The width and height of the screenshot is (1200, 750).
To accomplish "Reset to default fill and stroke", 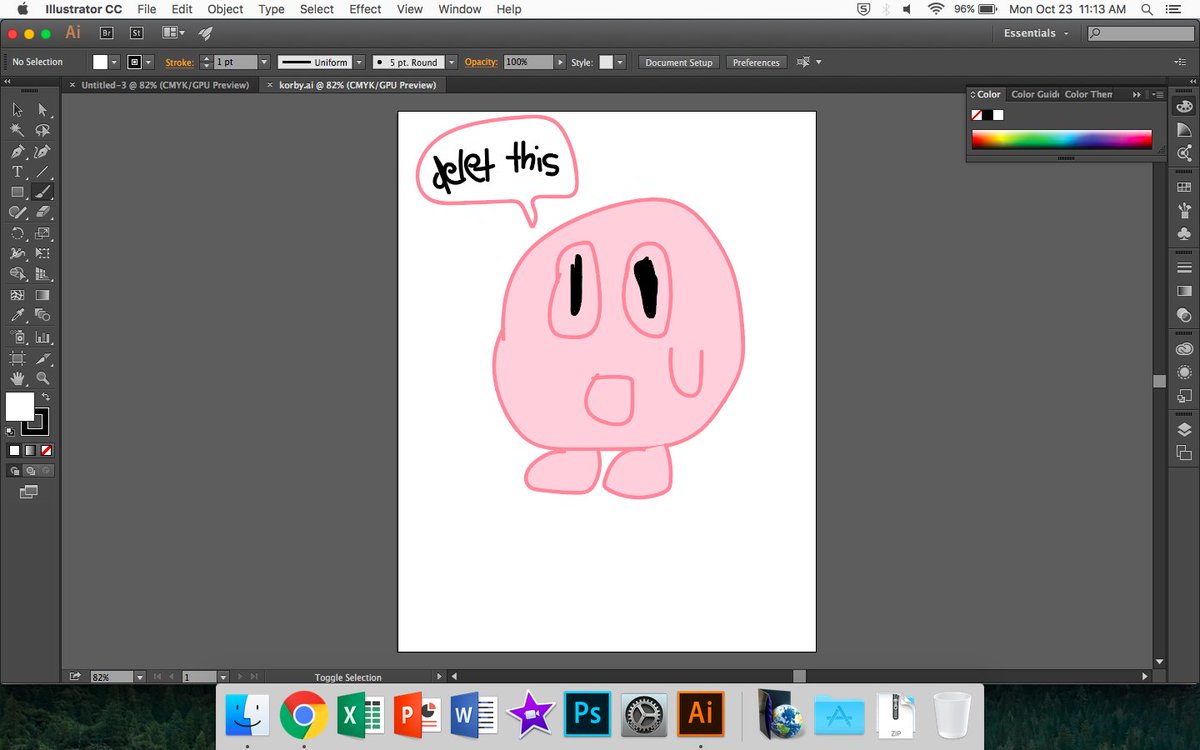I will pos(11,431).
